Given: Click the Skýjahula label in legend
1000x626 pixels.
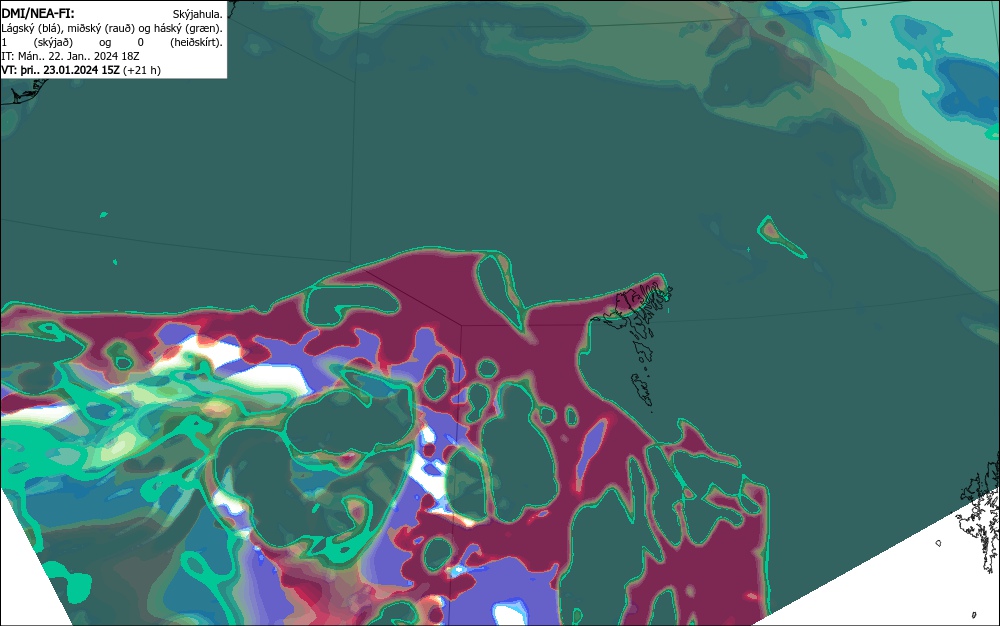Looking at the screenshot, I should 198,14.
